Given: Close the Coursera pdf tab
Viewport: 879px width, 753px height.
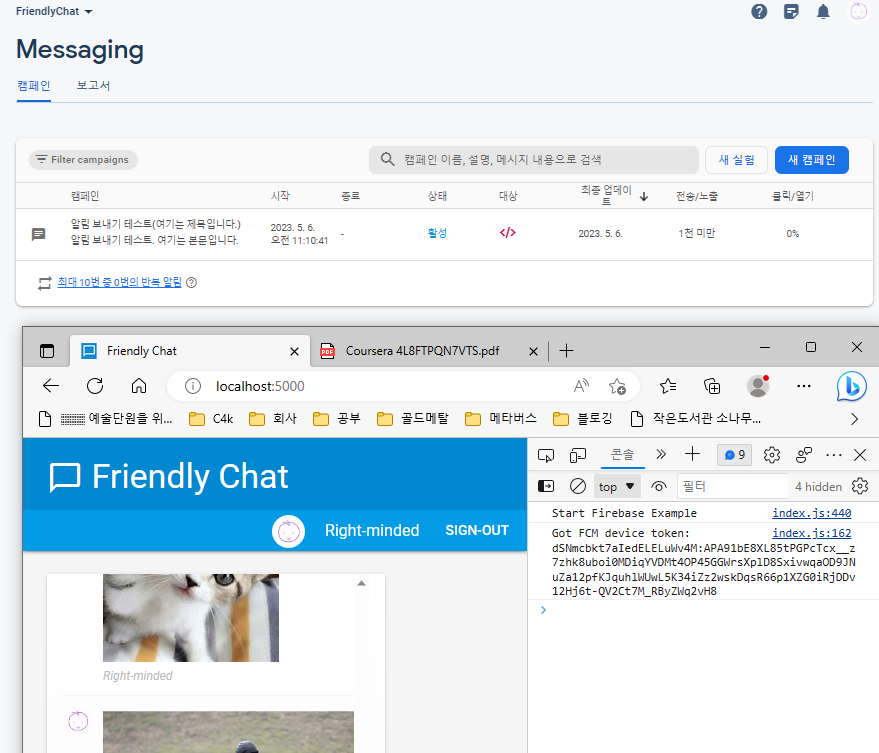Looking at the screenshot, I should pyautogui.click(x=533, y=352).
